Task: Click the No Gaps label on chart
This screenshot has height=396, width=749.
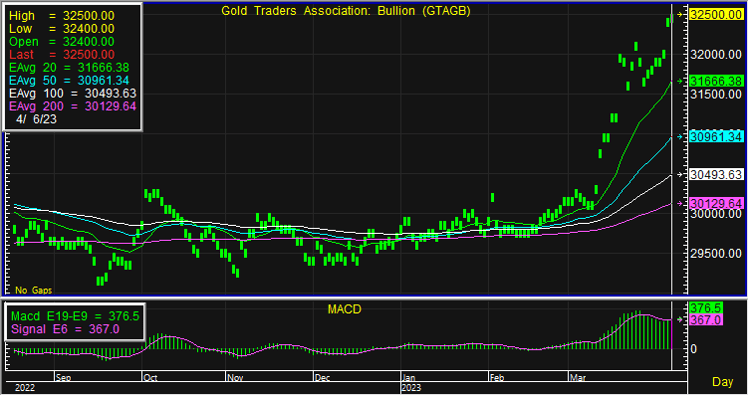Action: pyautogui.click(x=33, y=290)
